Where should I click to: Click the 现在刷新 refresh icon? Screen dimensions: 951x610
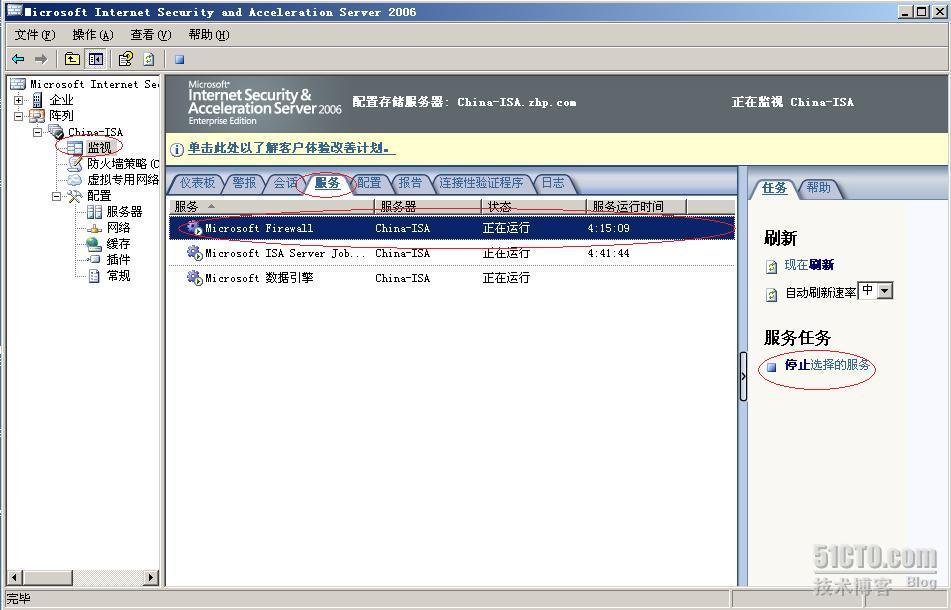(x=771, y=266)
